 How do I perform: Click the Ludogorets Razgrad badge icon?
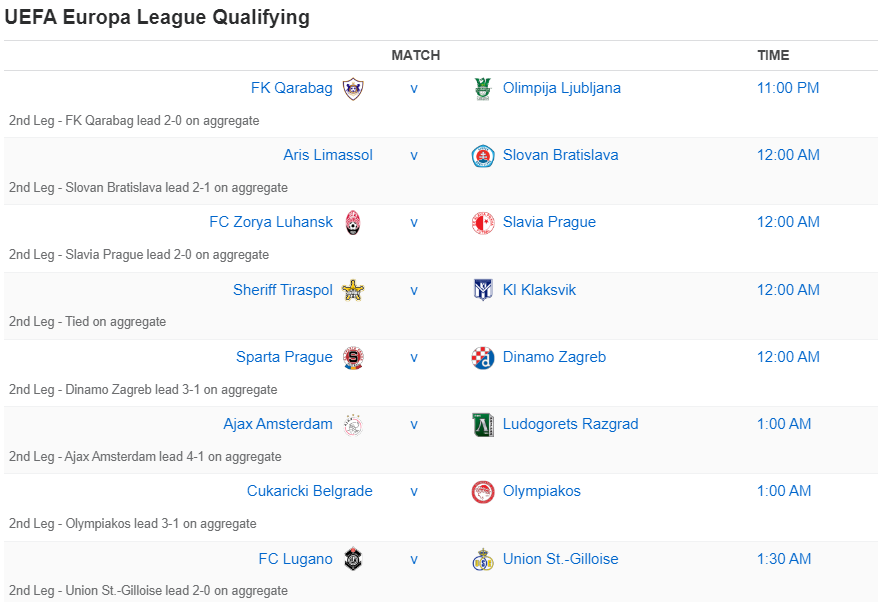483,424
